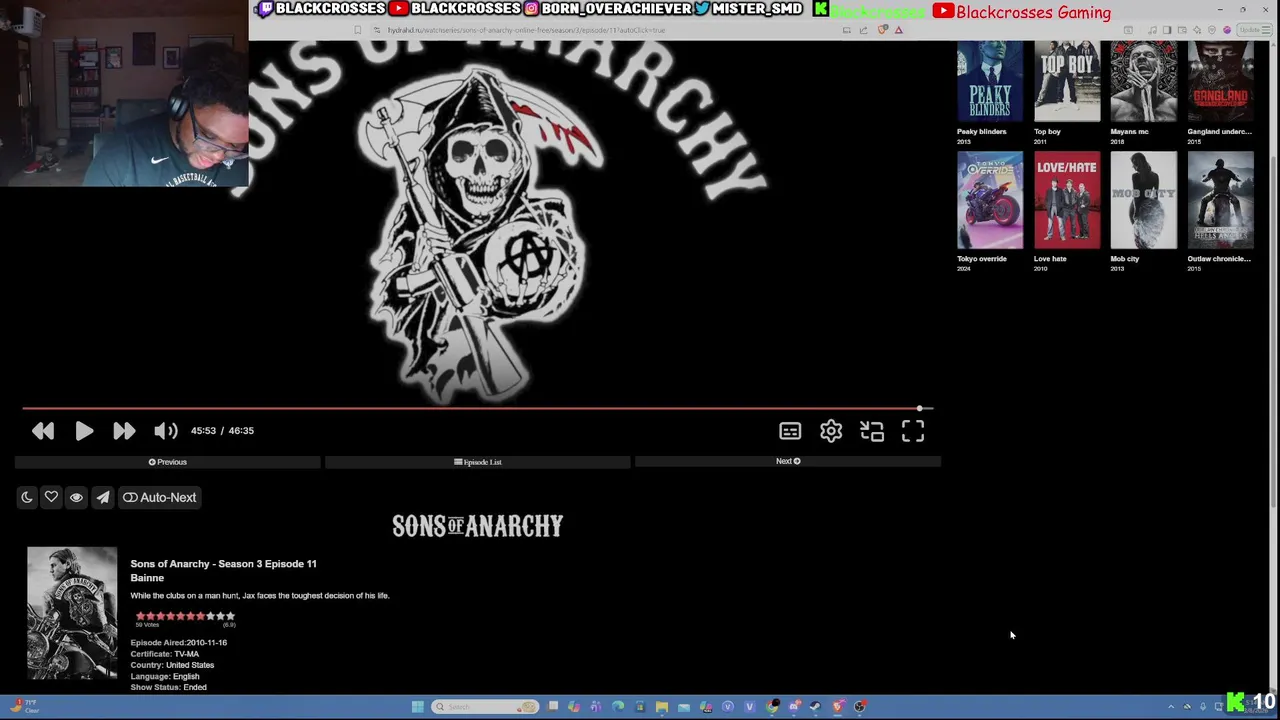Click the Tokyo override title link
This screenshot has width=1280, height=720.
pyautogui.click(x=982, y=258)
